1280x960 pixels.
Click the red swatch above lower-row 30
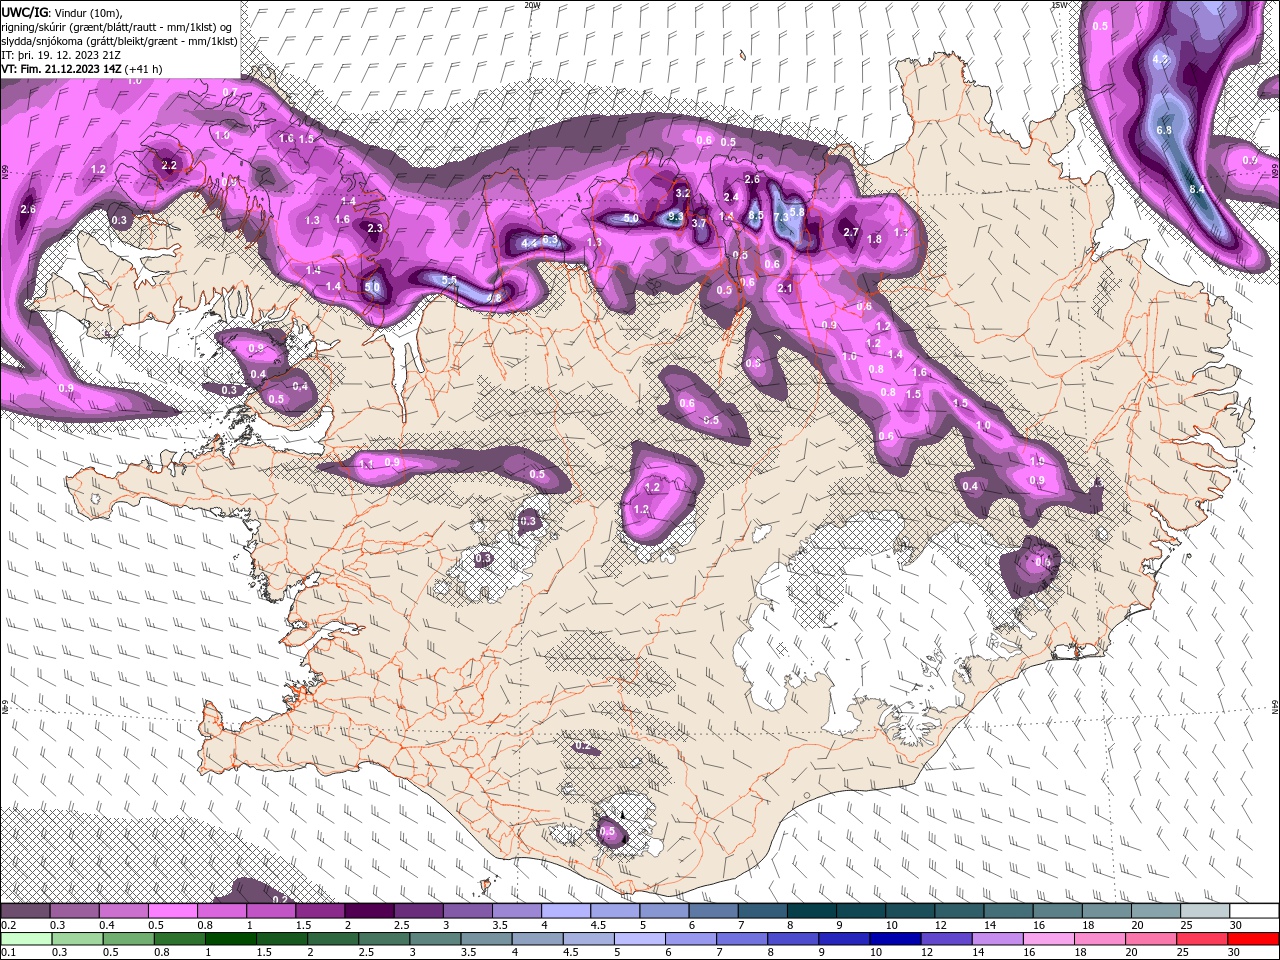click(x=1254, y=939)
